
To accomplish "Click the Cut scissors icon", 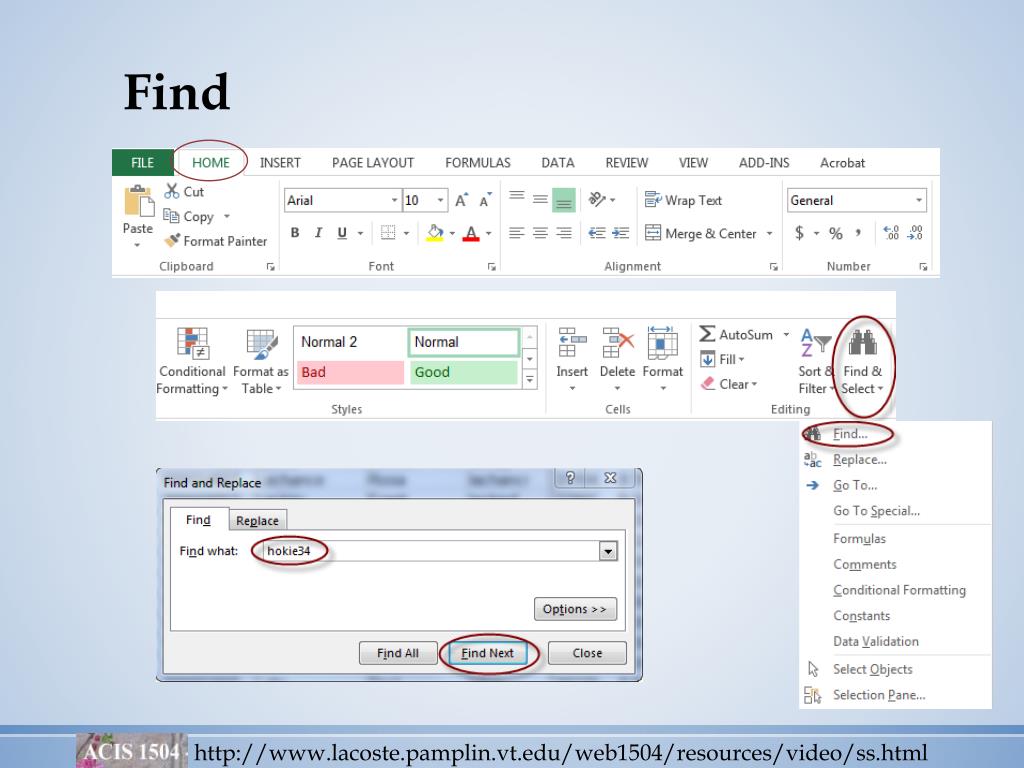I will (x=172, y=191).
